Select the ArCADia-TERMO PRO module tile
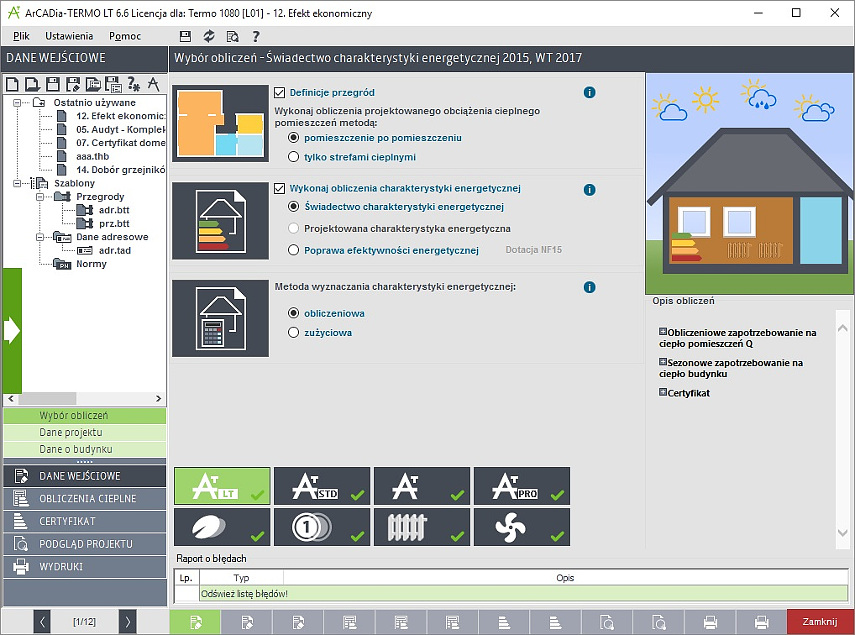The height and width of the screenshot is (635, 855). [522, 486]
